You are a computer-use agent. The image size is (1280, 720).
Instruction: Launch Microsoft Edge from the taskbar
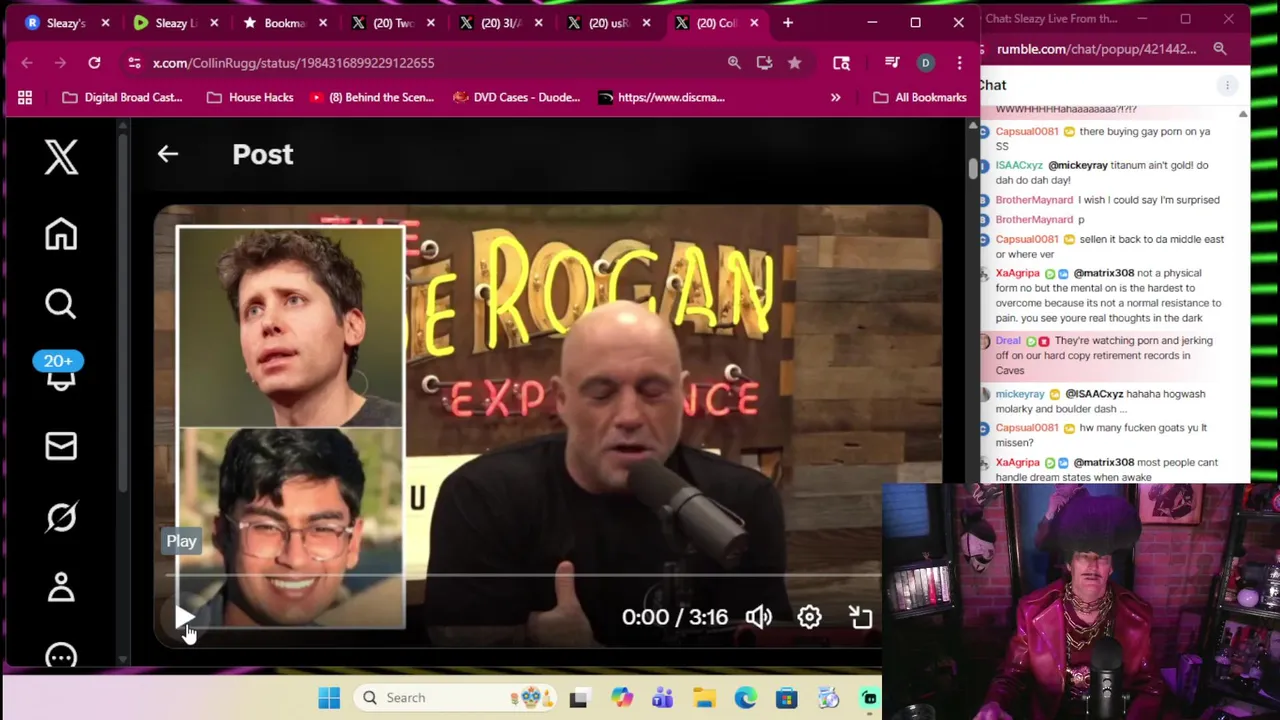pyautogui.click(x=746, y=697)
